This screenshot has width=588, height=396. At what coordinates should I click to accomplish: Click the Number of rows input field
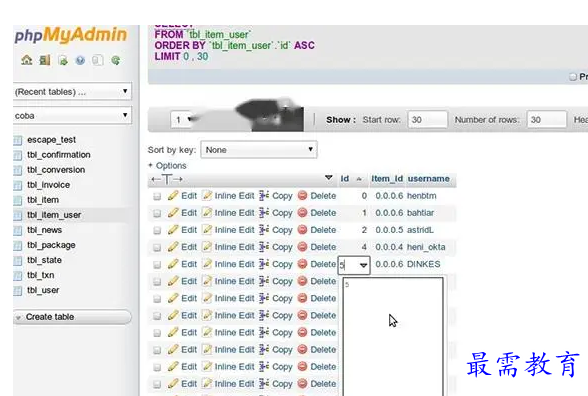click(x=546, y=120)
